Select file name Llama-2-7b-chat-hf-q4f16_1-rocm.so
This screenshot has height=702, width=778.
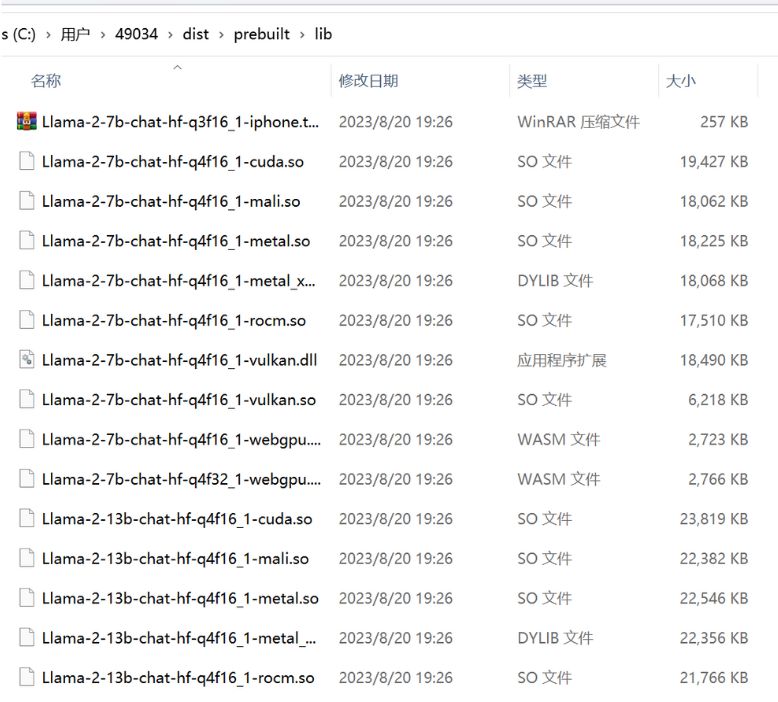(x=174, y=320)
